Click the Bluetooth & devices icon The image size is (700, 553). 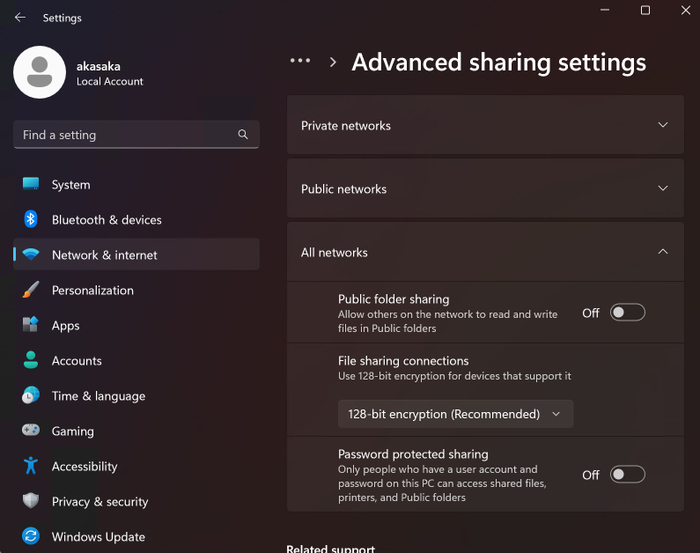pyautogui.click(x=31, y=220)
